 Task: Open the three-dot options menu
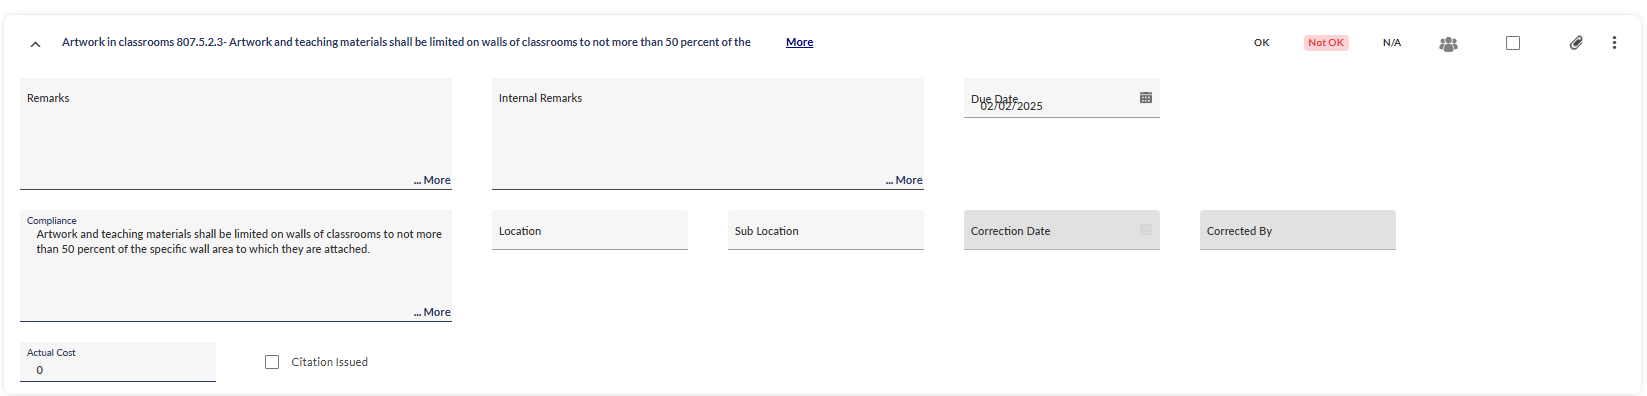(1614, 43)
